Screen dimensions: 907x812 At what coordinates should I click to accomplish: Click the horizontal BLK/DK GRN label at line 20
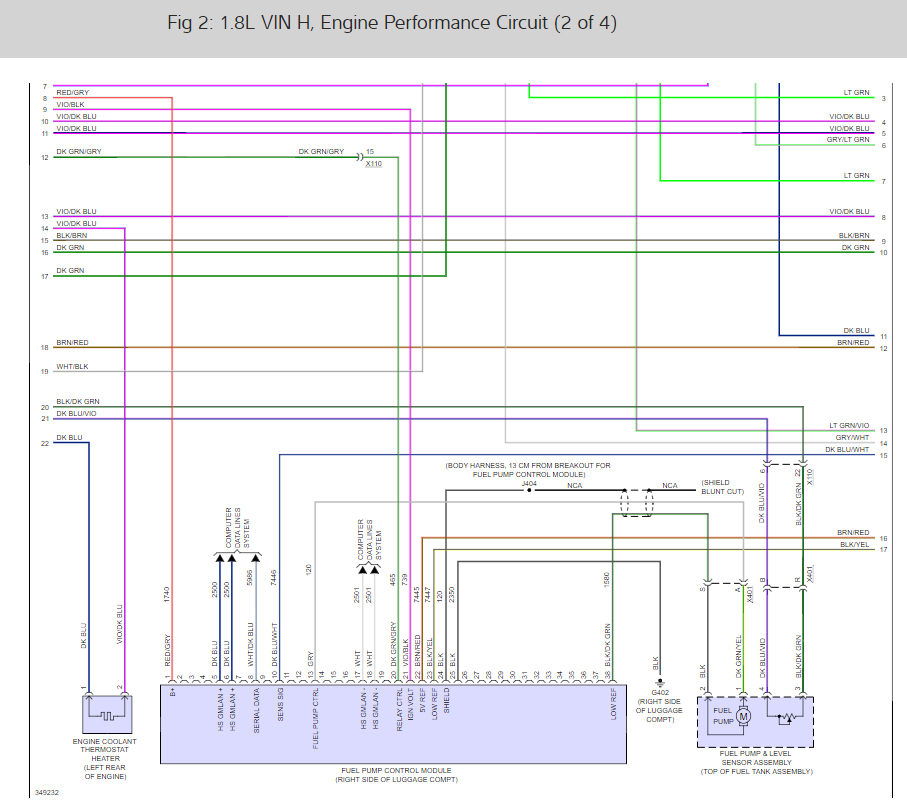[x=78, y=401]
